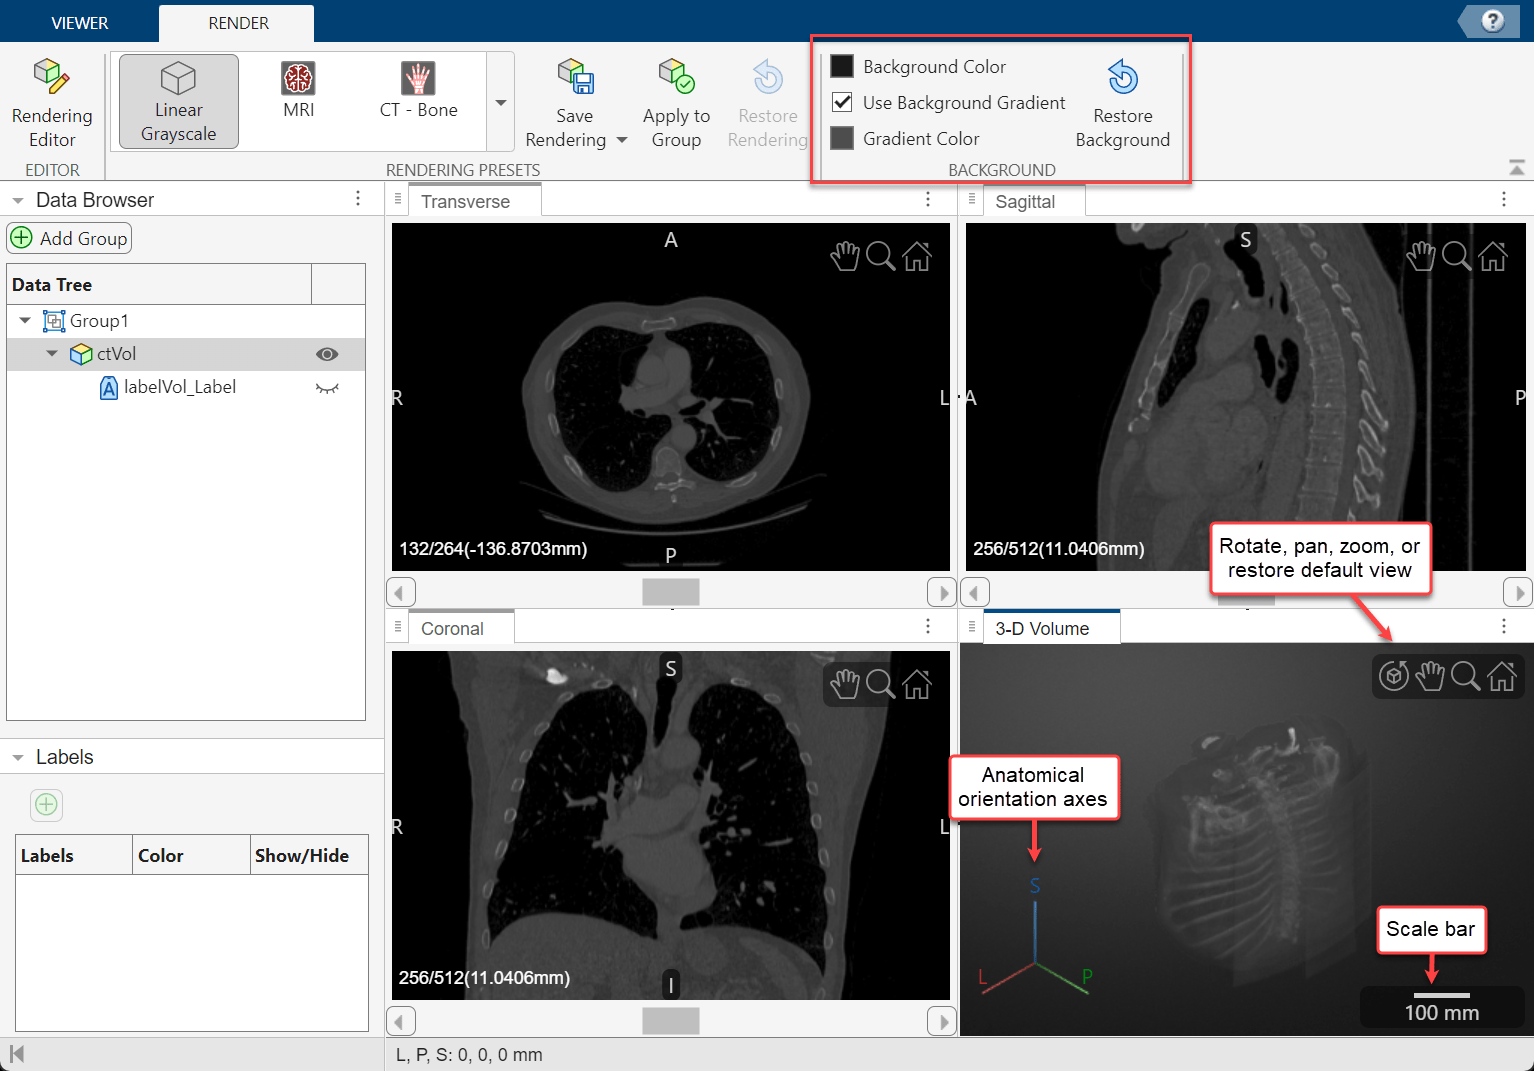Open the Sagittal view options menu

[x=1504, y=199]
